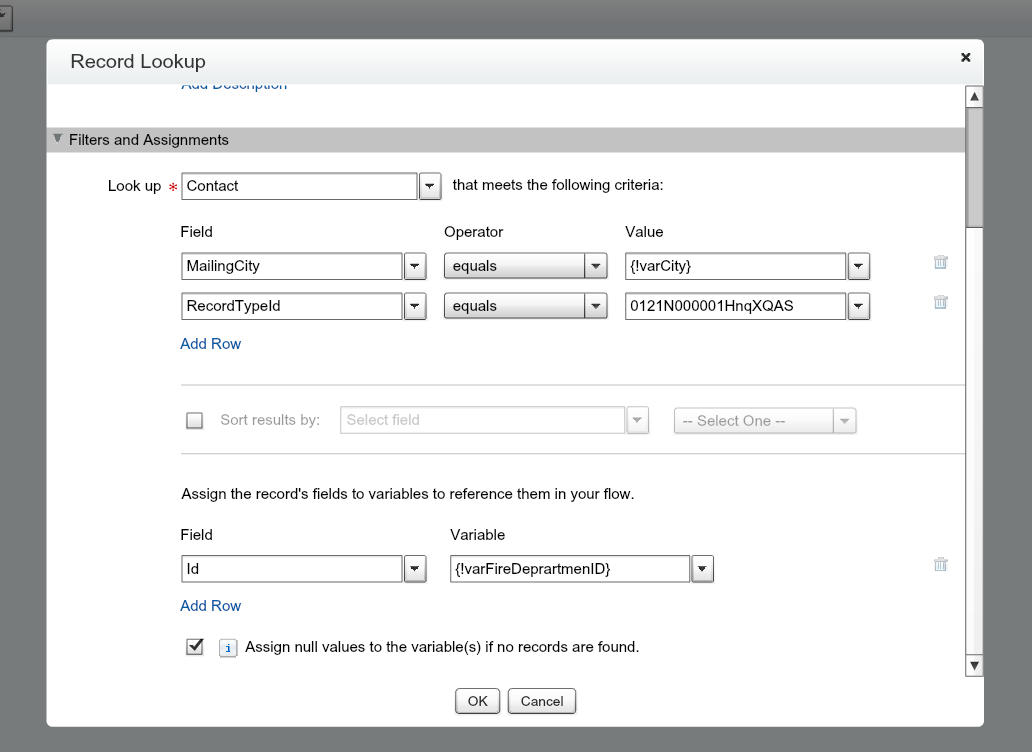Click Add Row under filter criteria
1032x752 pixels.
[210, 344]
